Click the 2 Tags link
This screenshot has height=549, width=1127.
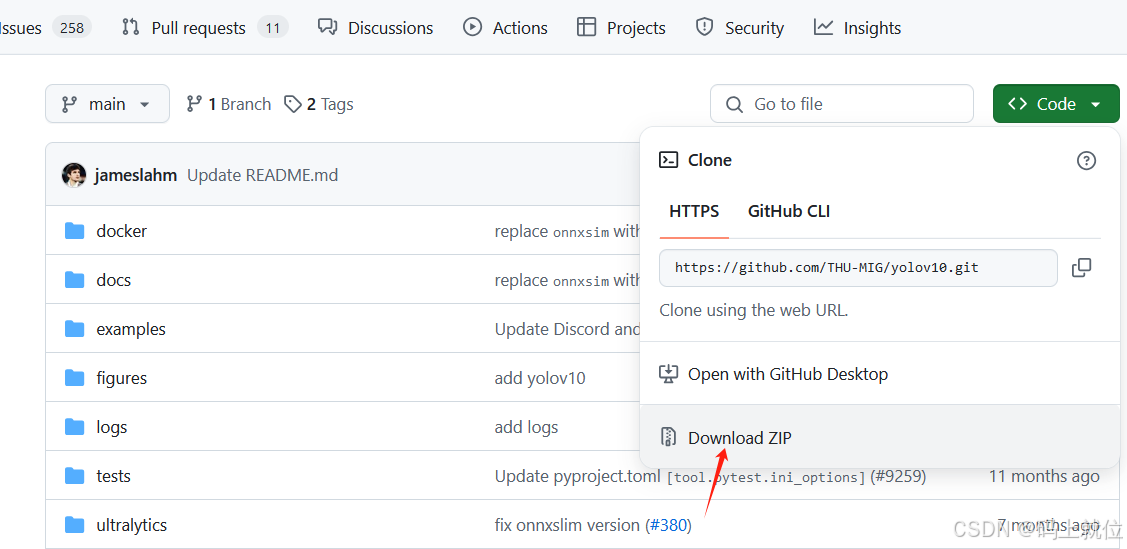(x=318, y=104)
